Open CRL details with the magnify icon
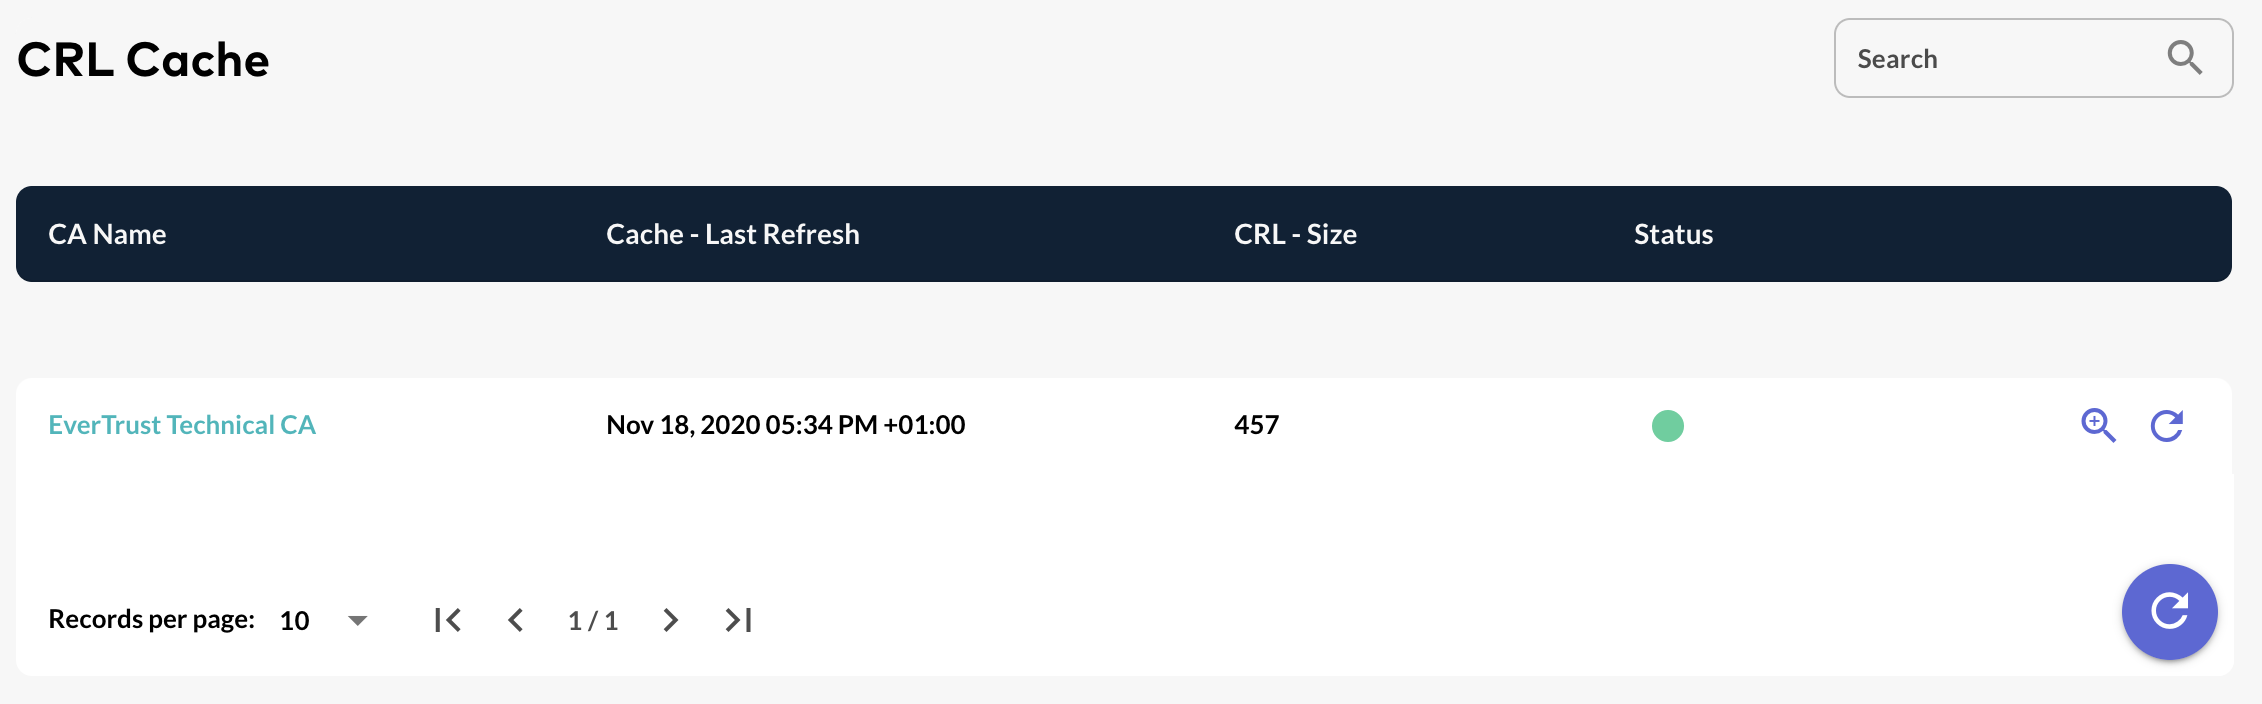Viewport: 2262px width, 704px height. (x=2099, y=425)
